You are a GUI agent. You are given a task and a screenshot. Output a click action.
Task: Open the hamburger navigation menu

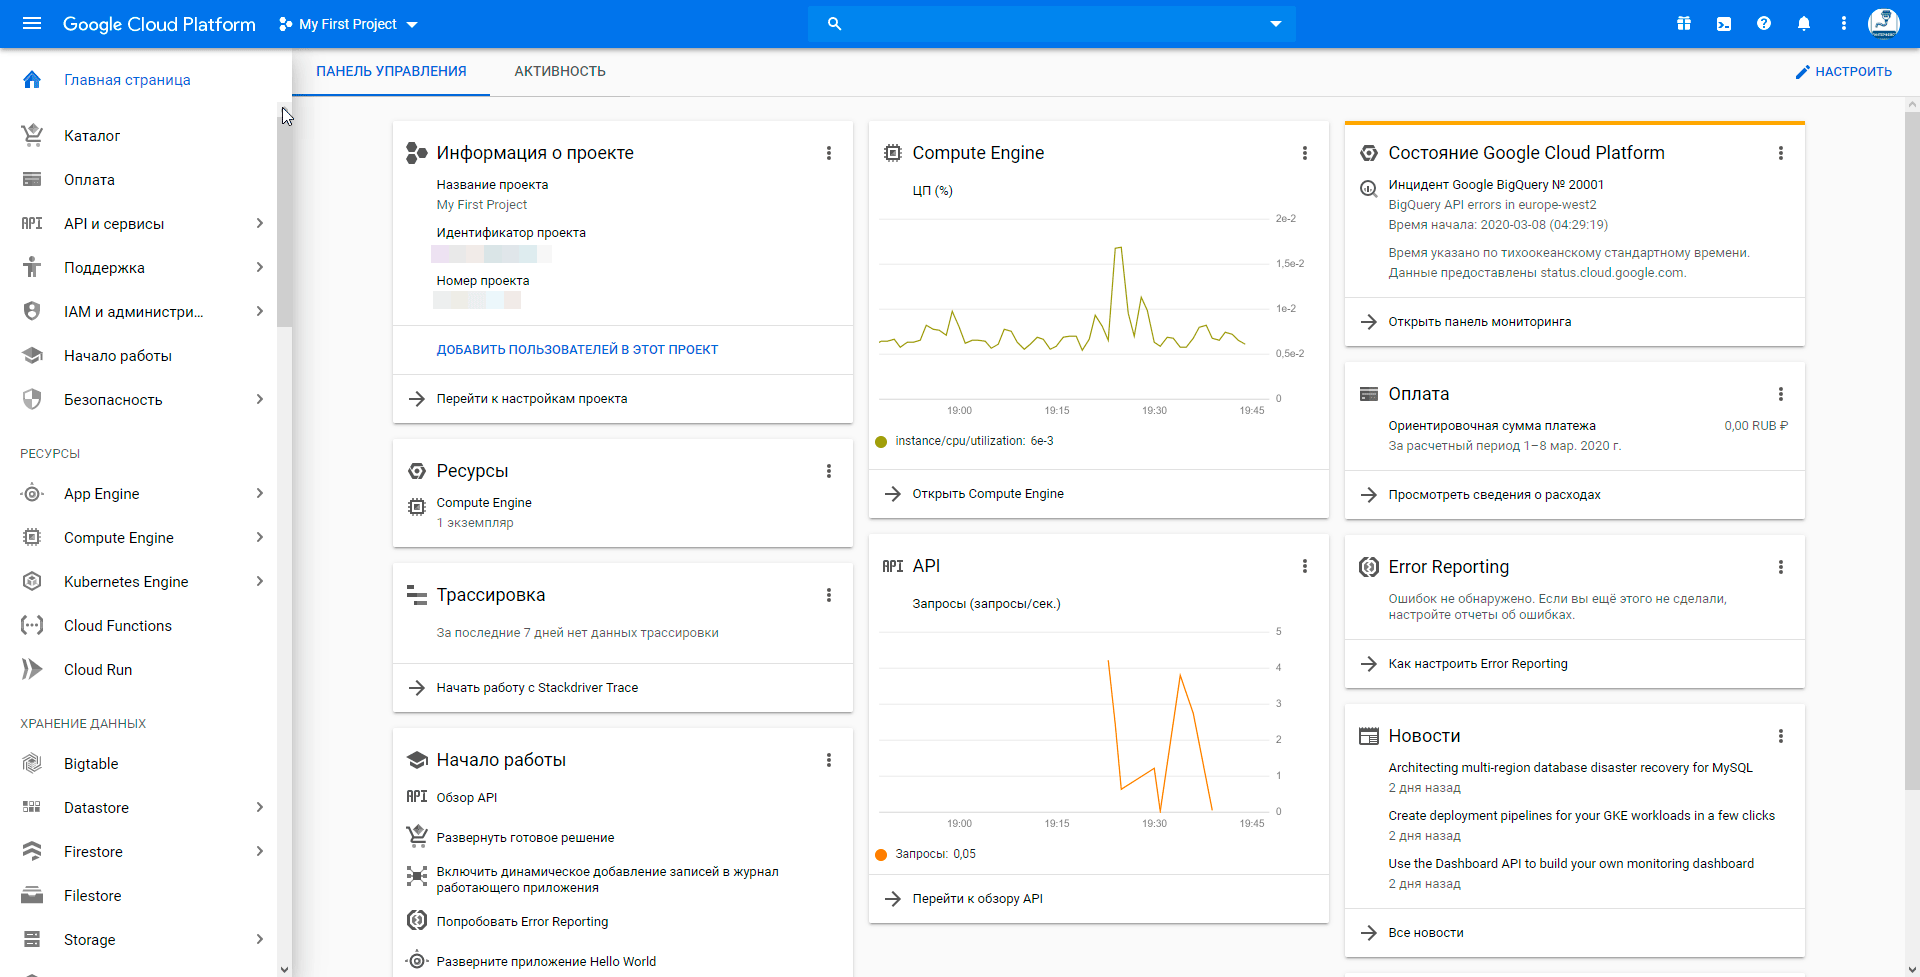click(x=32, y=24)
